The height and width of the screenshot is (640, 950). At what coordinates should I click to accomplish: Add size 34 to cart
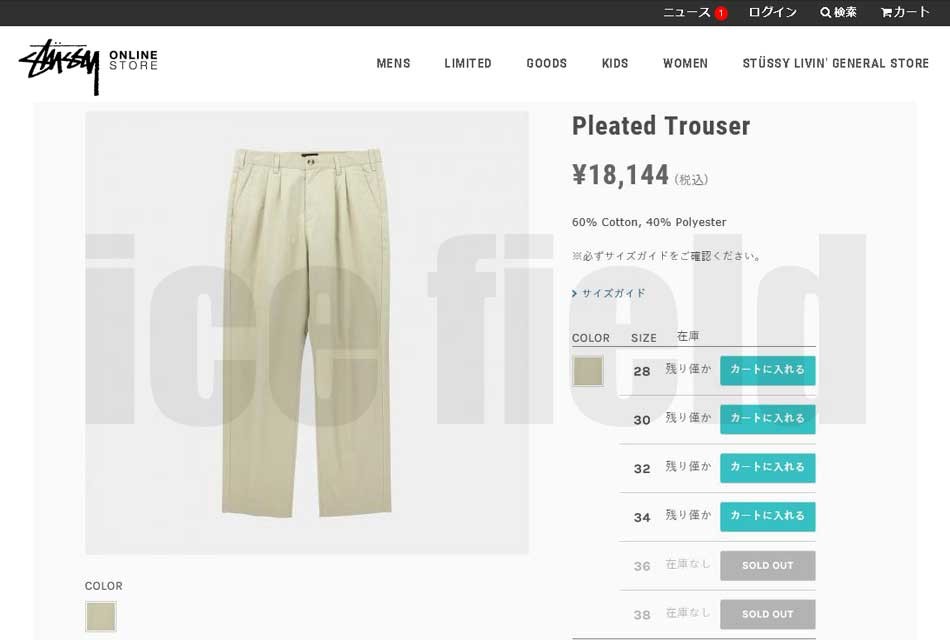pos(768,516)
